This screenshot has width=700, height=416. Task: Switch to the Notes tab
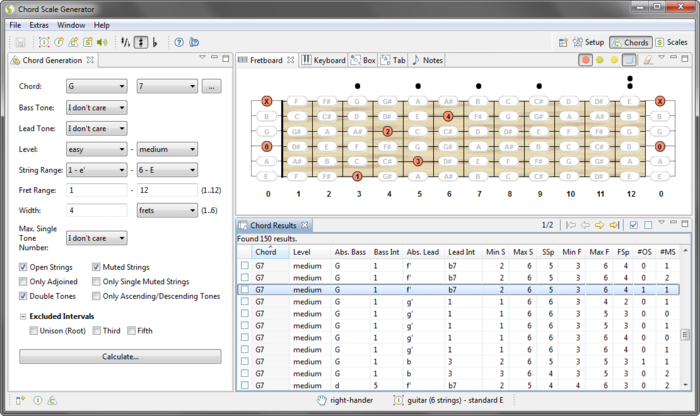[427, 60]
